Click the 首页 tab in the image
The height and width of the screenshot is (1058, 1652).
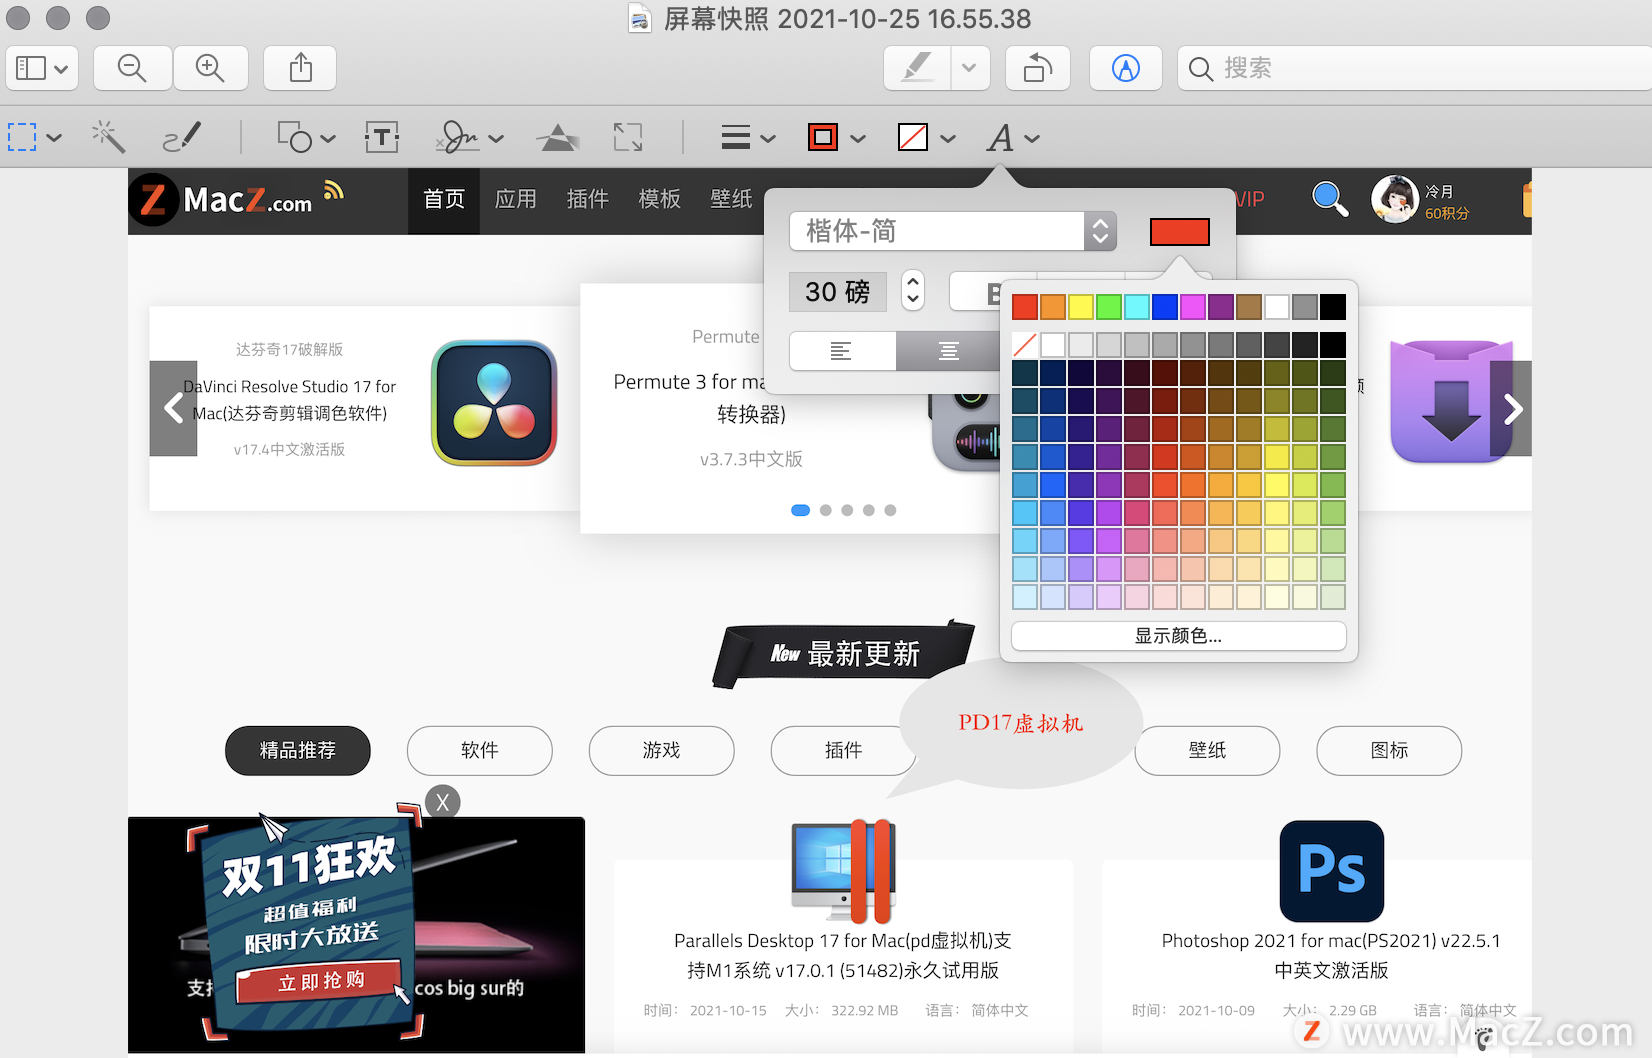click(444, 200)
